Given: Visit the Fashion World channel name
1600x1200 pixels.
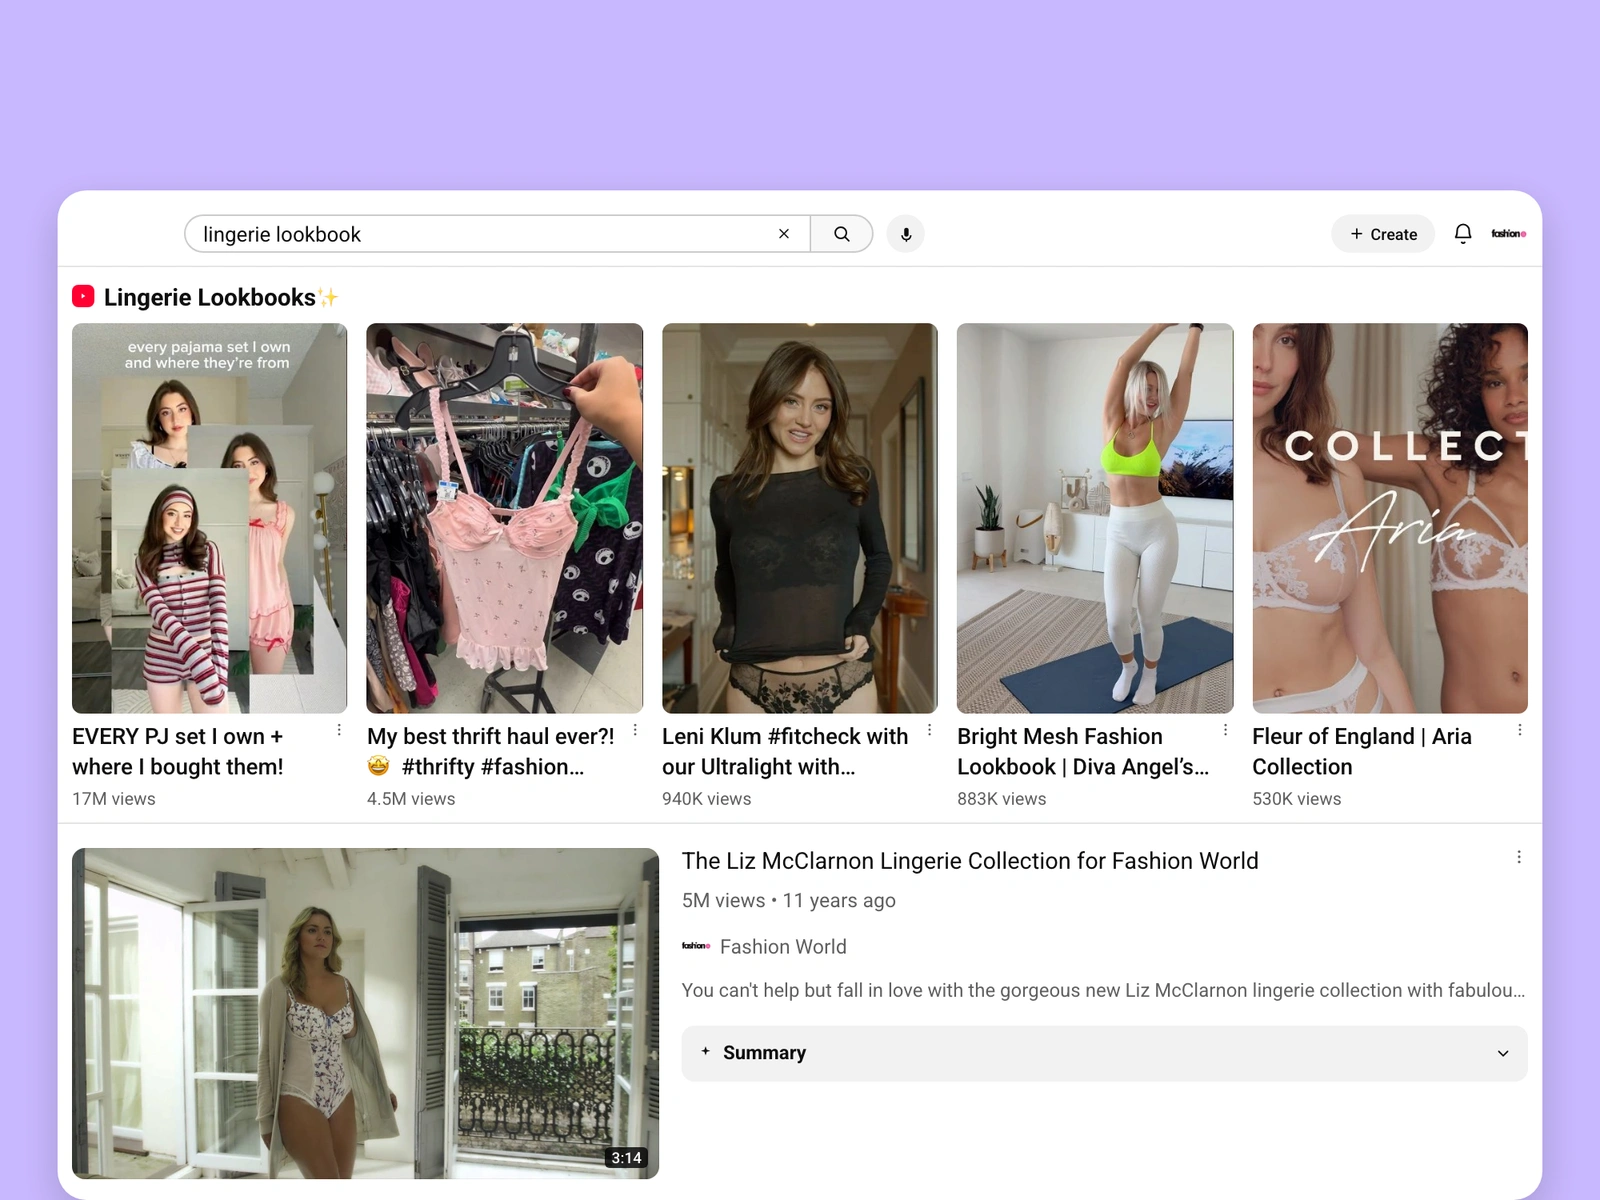Looking at the screenshot, I should [783, 947].
